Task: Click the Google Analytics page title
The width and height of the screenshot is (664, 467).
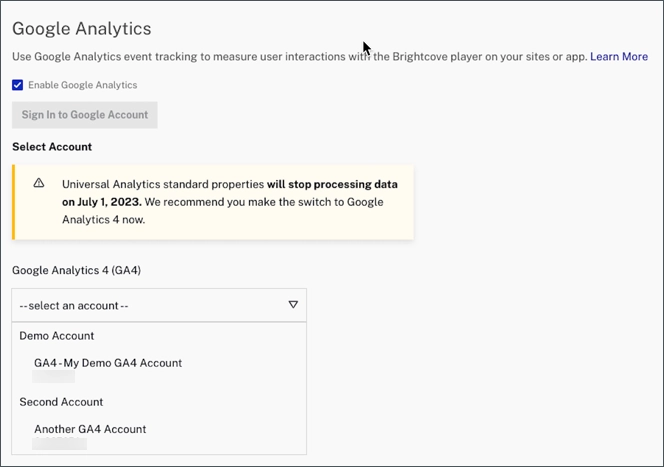Action: click(x=82, y=29)
